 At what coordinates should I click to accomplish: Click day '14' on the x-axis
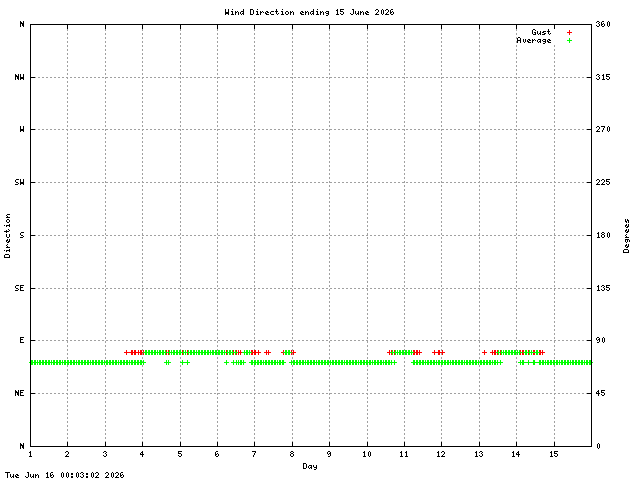point(516,454)
